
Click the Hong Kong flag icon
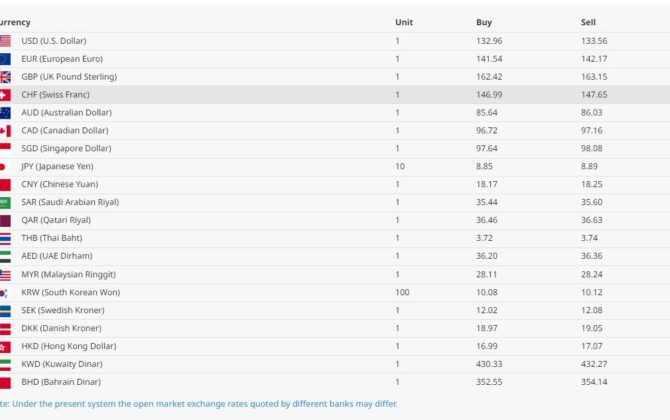[x=5, y=347]
